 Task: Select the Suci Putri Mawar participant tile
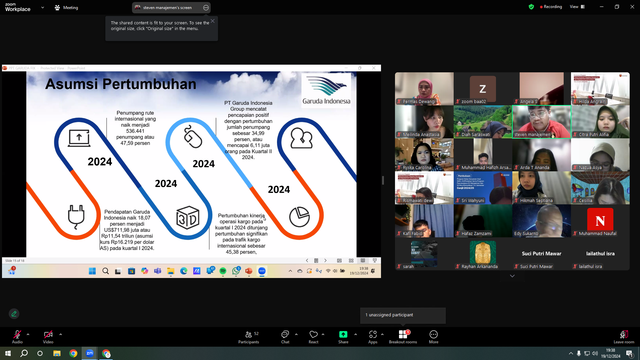tap(541, 254)
